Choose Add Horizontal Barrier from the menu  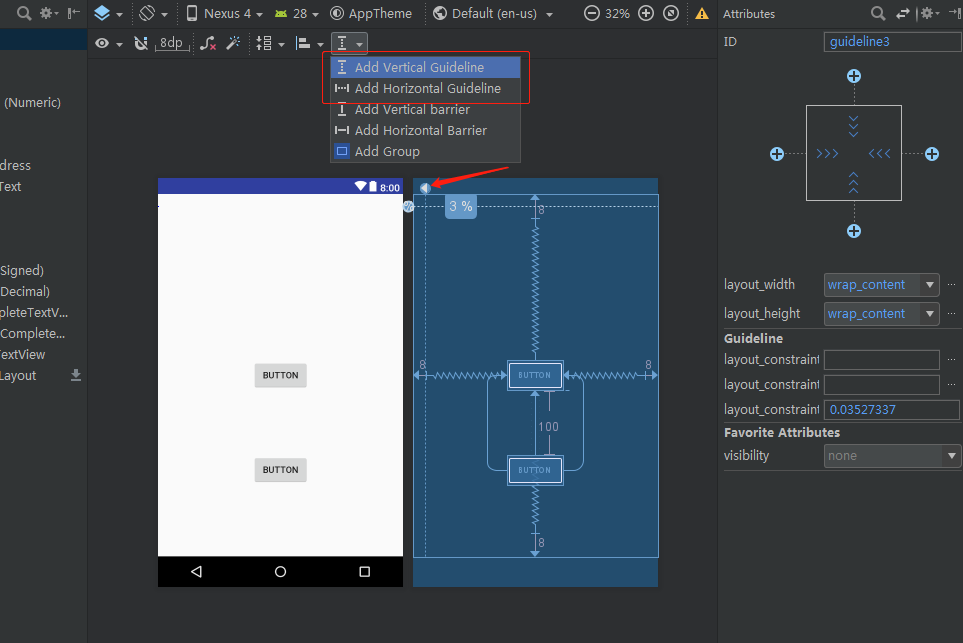click(x=426, y=130)
